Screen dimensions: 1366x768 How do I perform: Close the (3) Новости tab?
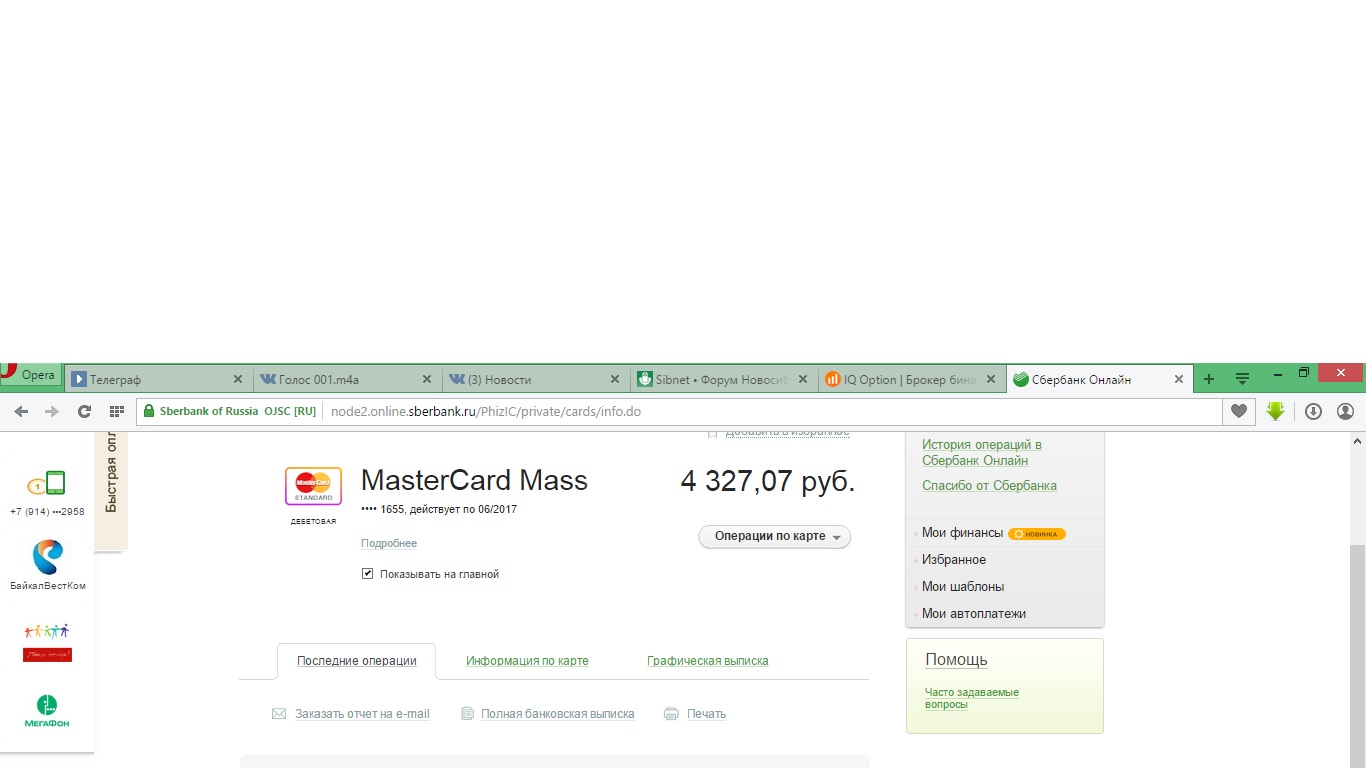pyautogui.click(x=616, y=380)
